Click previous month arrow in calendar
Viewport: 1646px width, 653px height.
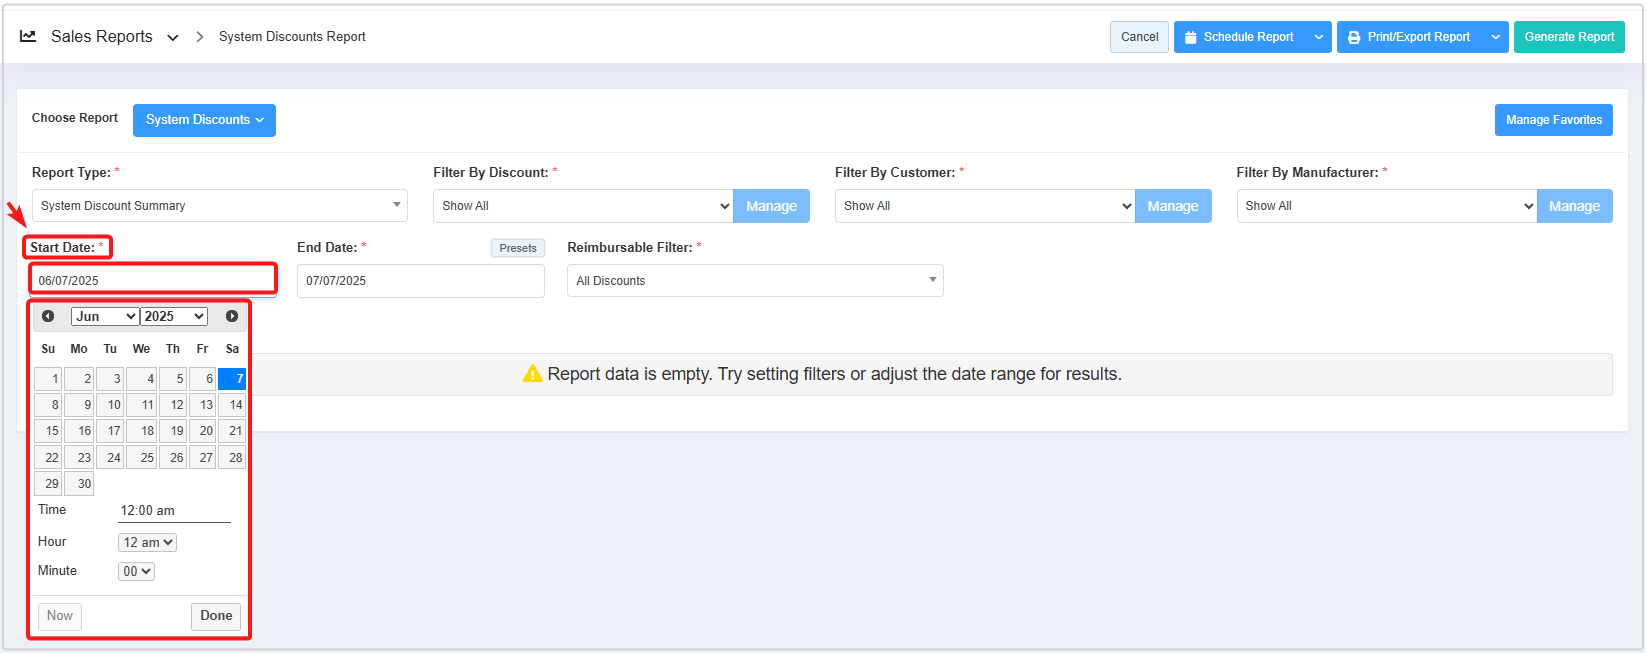48,316
